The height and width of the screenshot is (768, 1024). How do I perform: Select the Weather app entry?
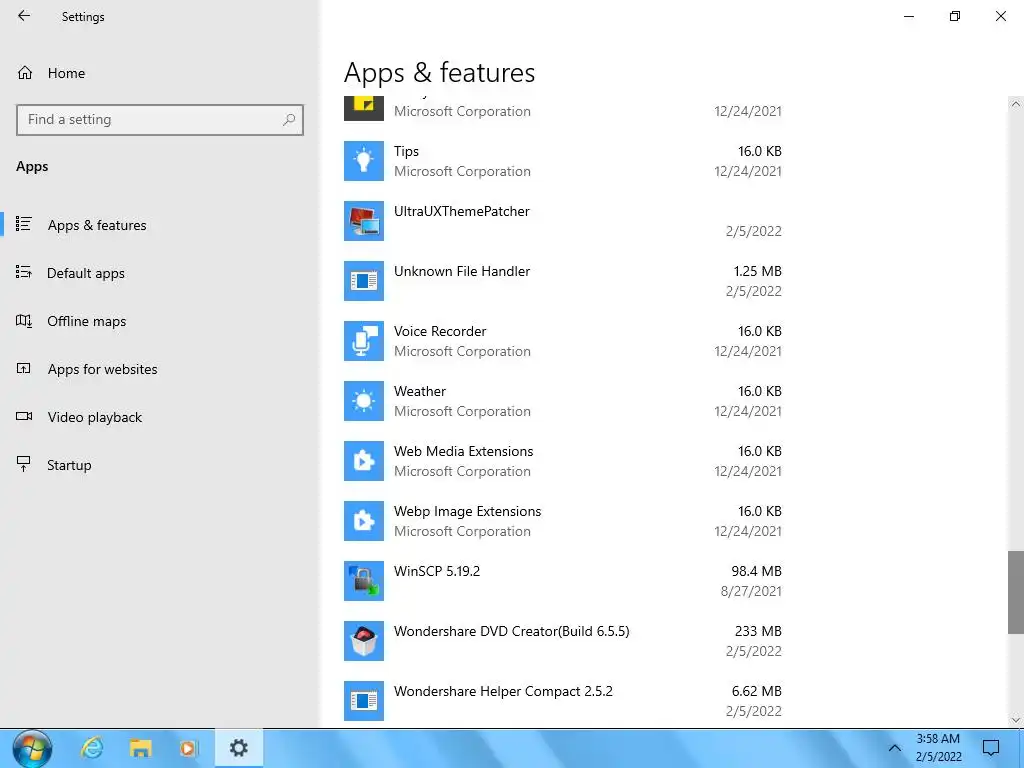[563, 401]
